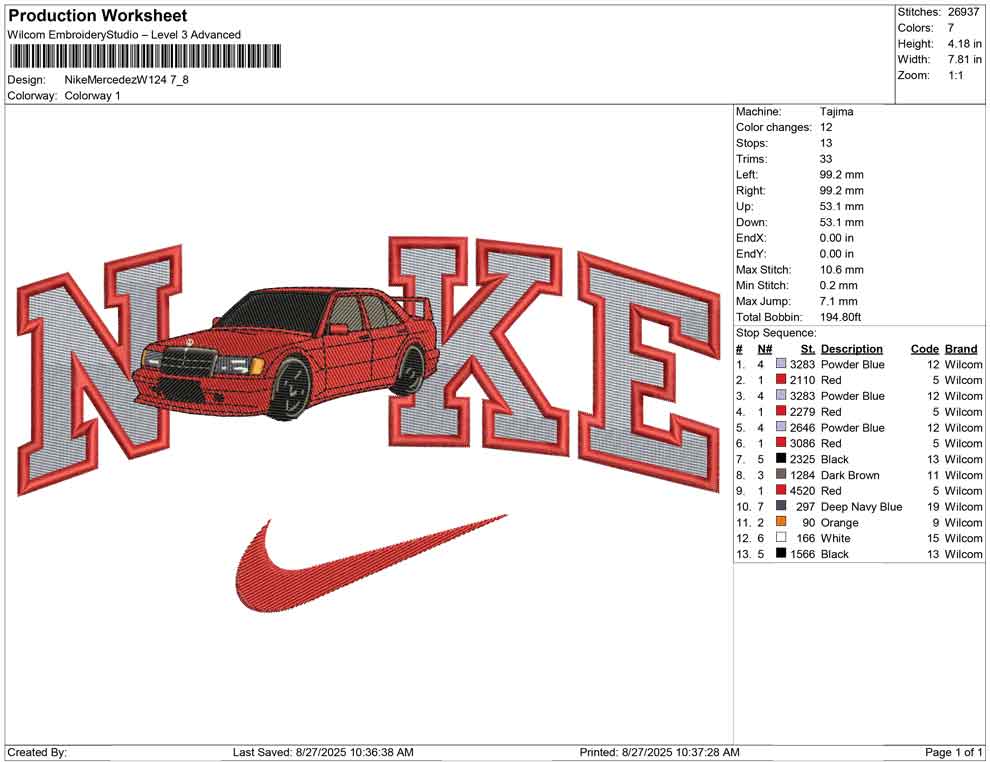Viewport: 990px width, 762px height.
Task: Click the Powder Blue swatch for stop 1
Action: (x=781, y=364)
